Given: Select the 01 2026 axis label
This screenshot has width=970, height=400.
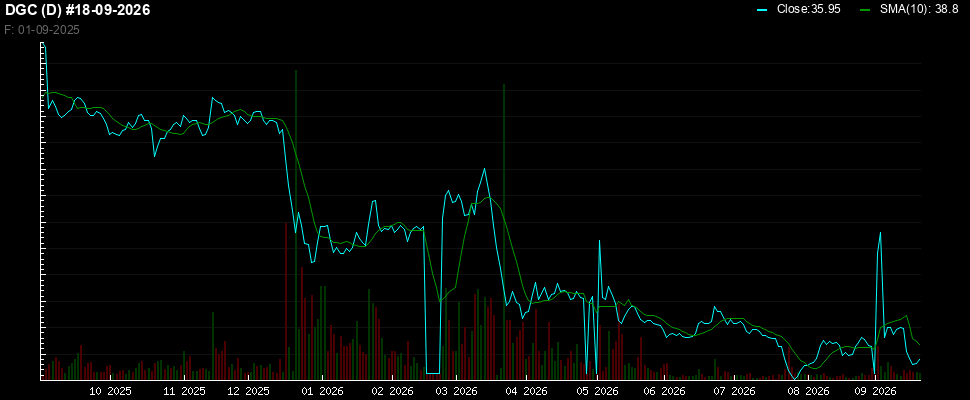Looking at the screenshot, I should [322, 391].
